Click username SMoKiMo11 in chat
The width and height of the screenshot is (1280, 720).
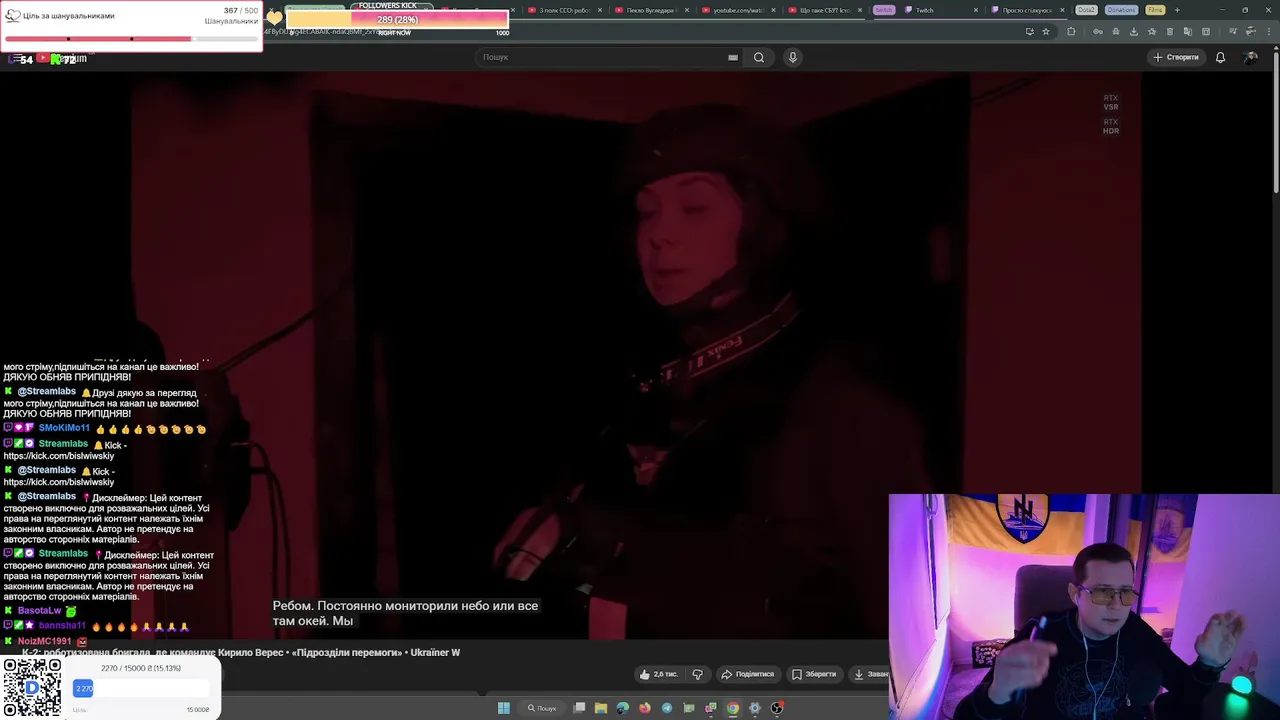(x=64, y=428)
